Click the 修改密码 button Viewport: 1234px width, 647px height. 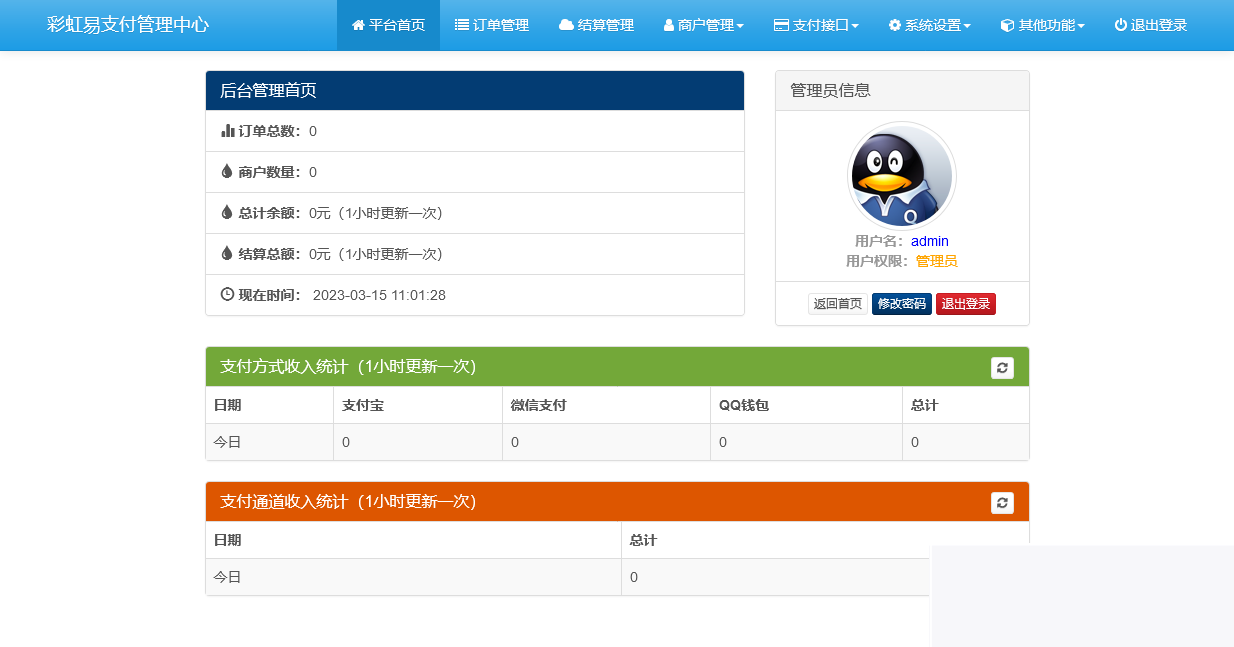pos(901,303)
